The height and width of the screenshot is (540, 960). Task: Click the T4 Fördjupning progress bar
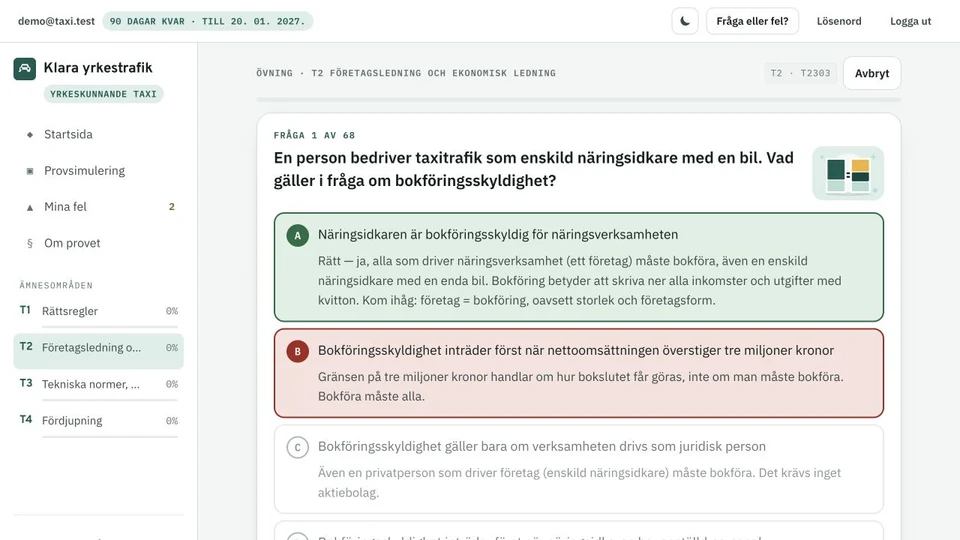click(x=110, y=437)
